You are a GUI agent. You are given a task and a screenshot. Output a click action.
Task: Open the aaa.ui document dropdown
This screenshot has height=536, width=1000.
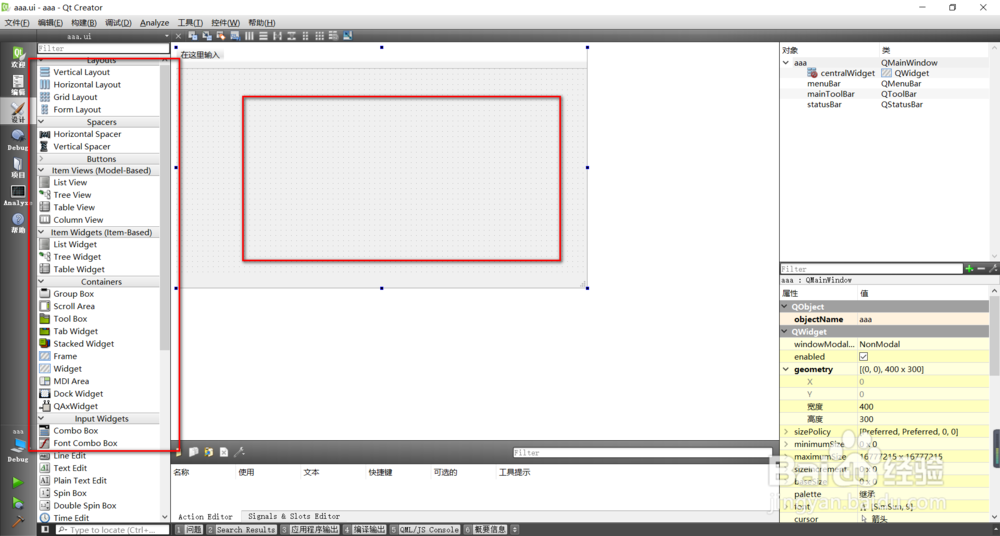pos(167,36)
